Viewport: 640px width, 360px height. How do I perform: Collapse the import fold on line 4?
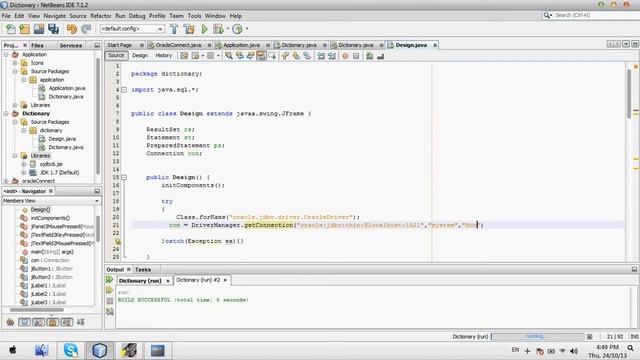124,90
